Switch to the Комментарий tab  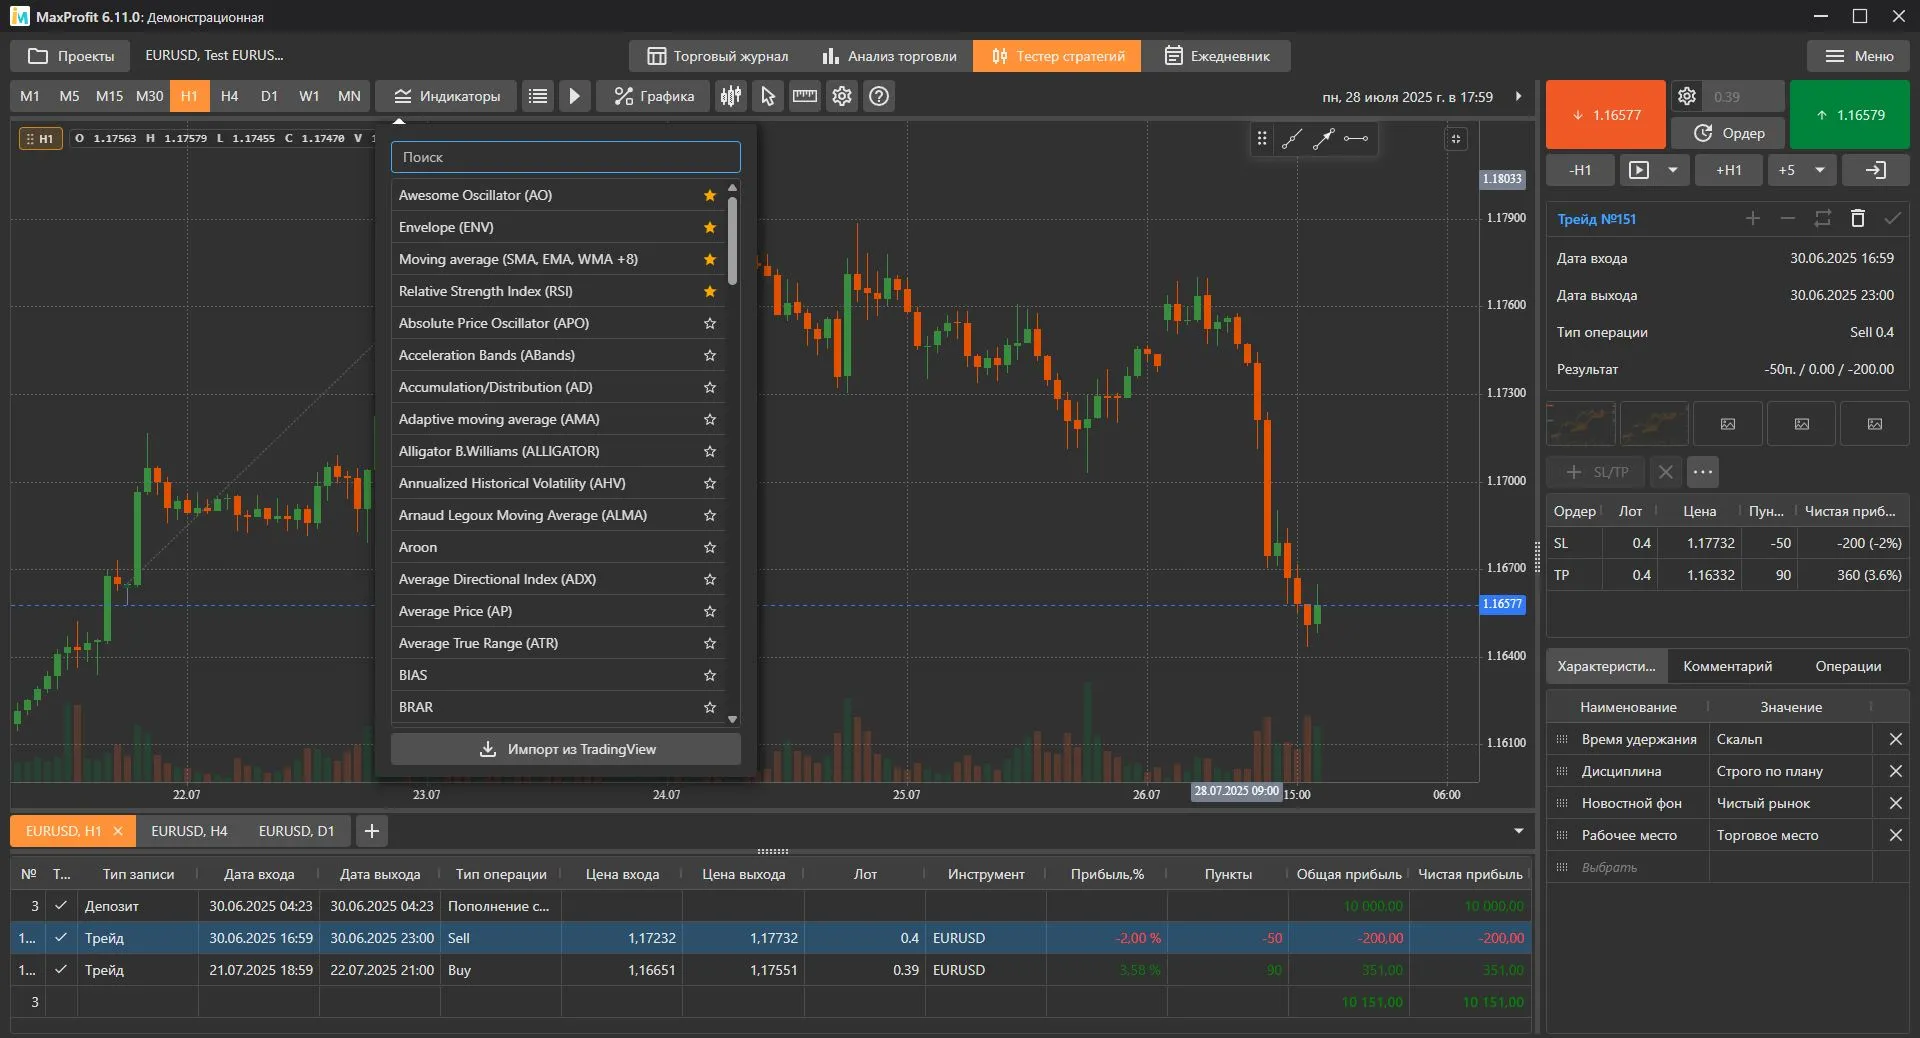[1727, 666]
